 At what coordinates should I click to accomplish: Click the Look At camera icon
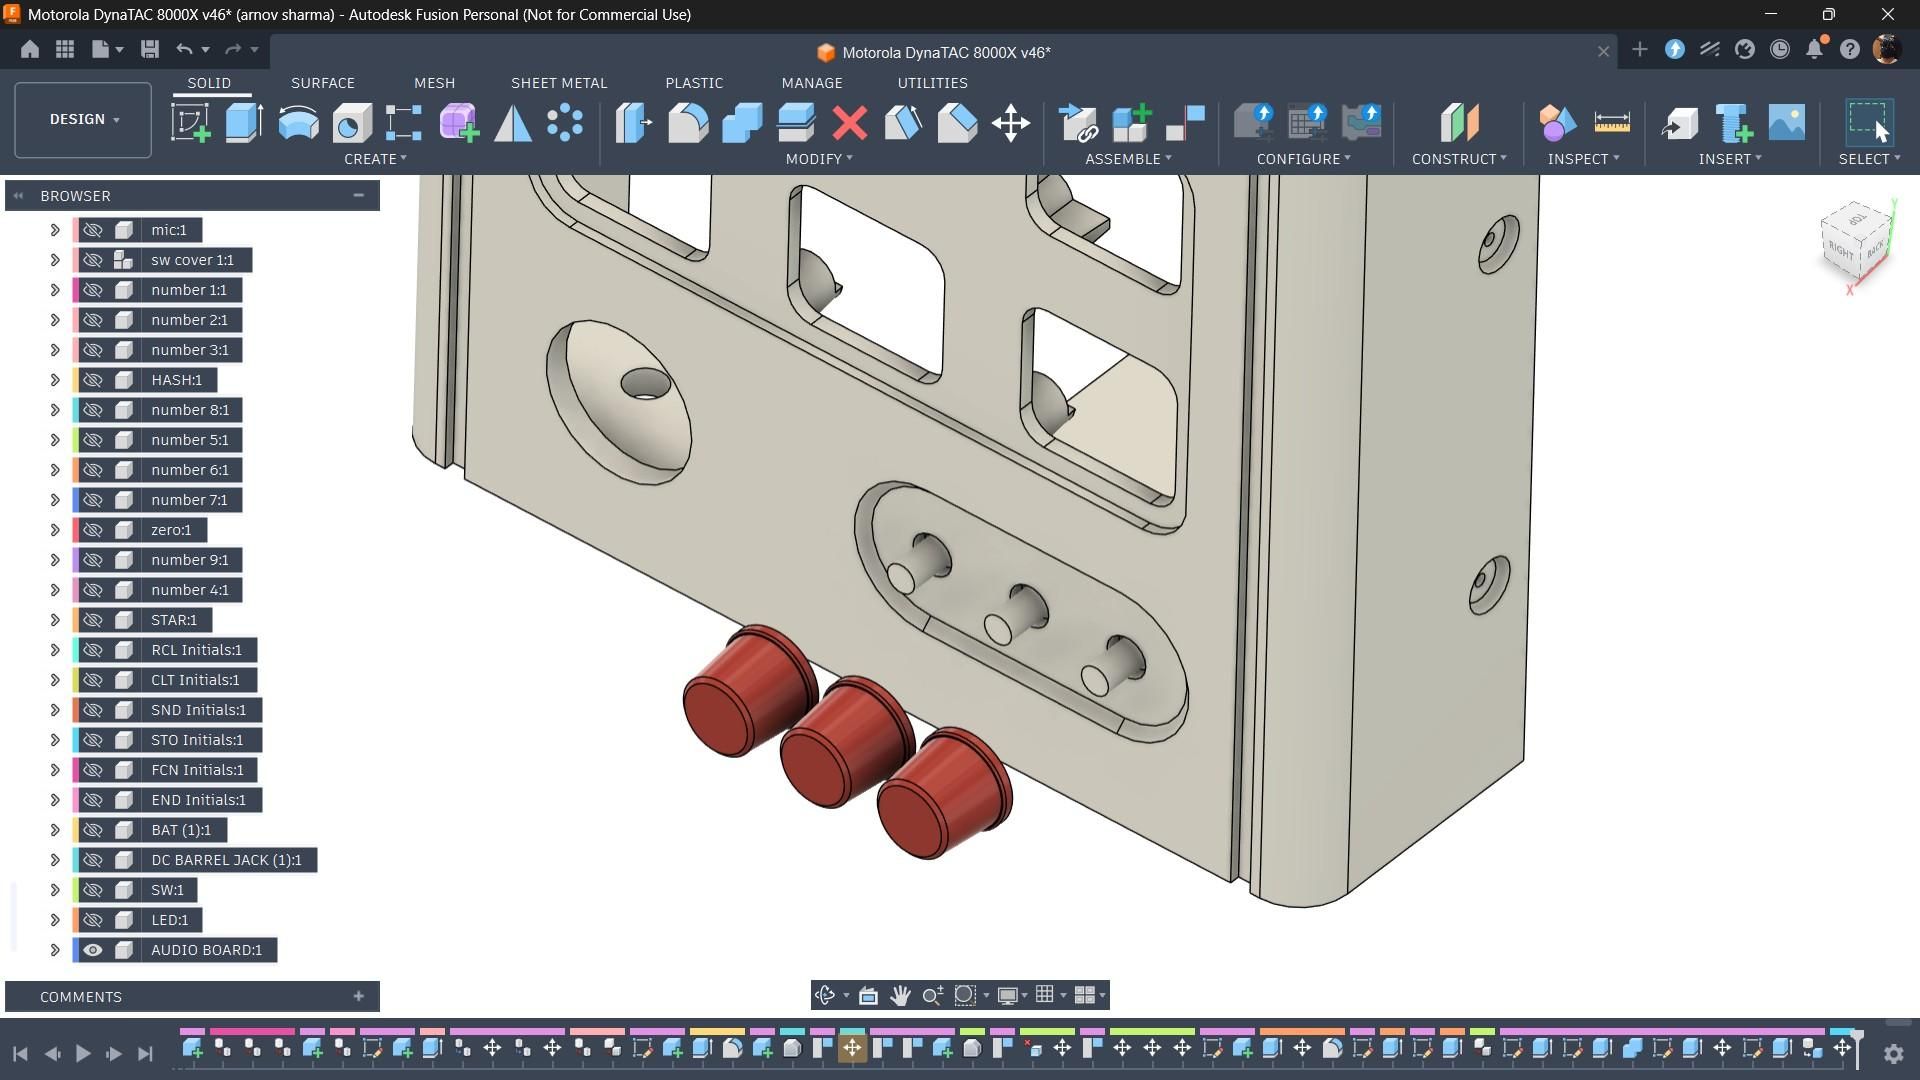pos(868,995)
